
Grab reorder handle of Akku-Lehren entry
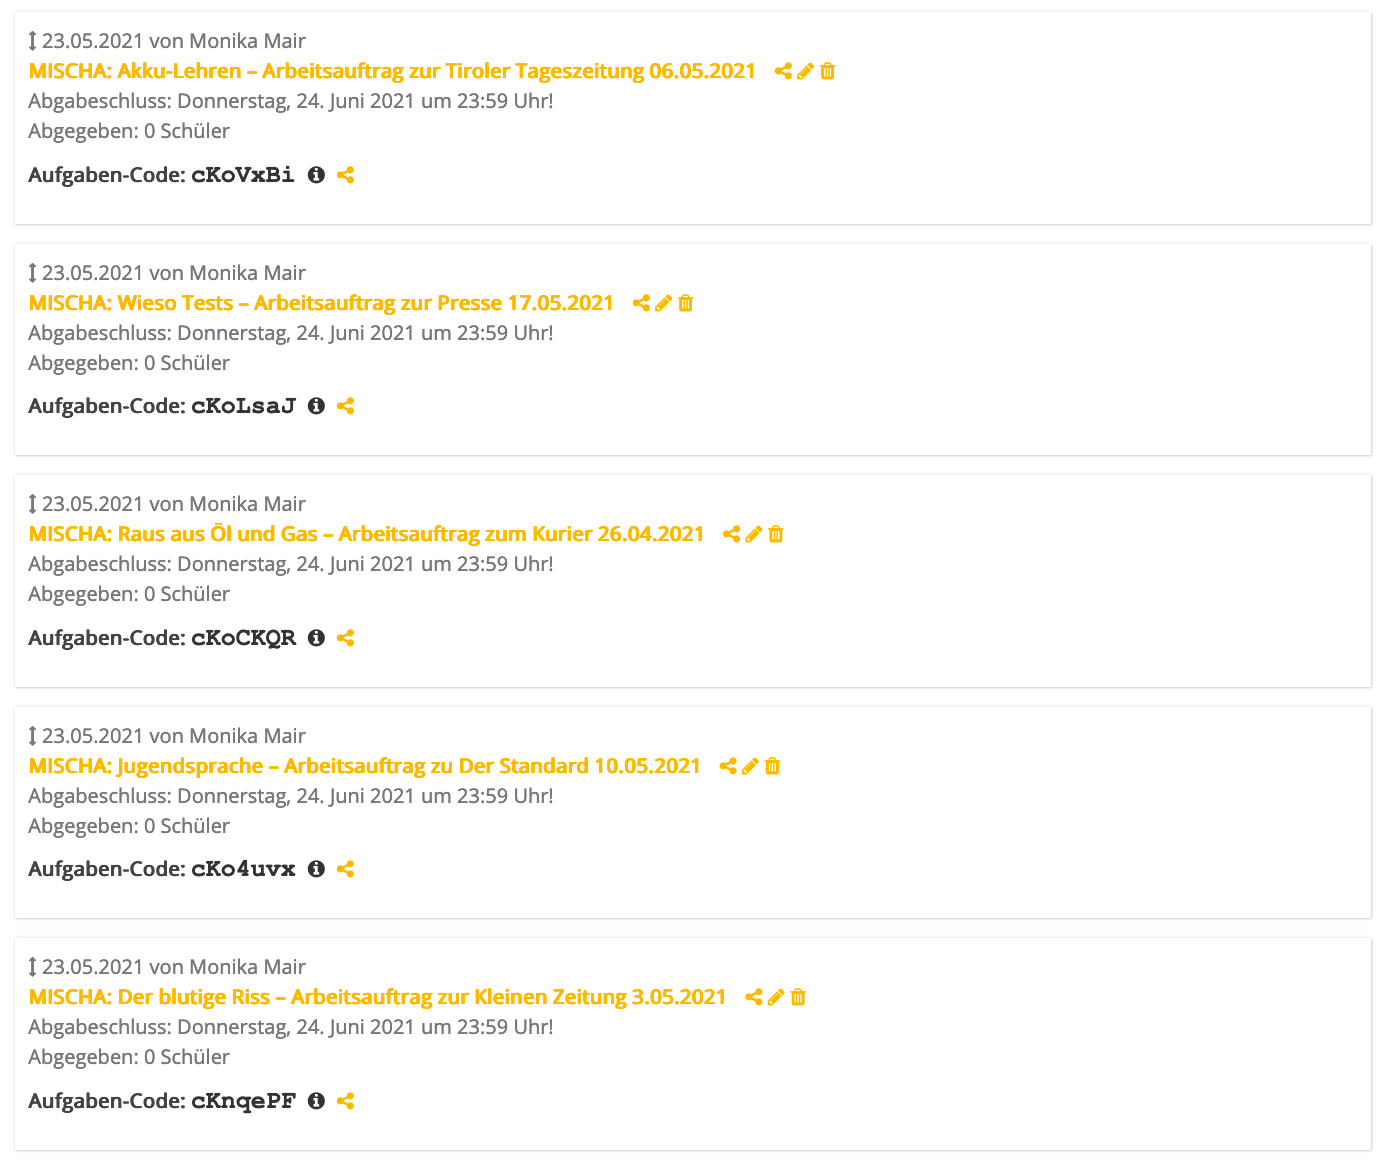[32, 41]
